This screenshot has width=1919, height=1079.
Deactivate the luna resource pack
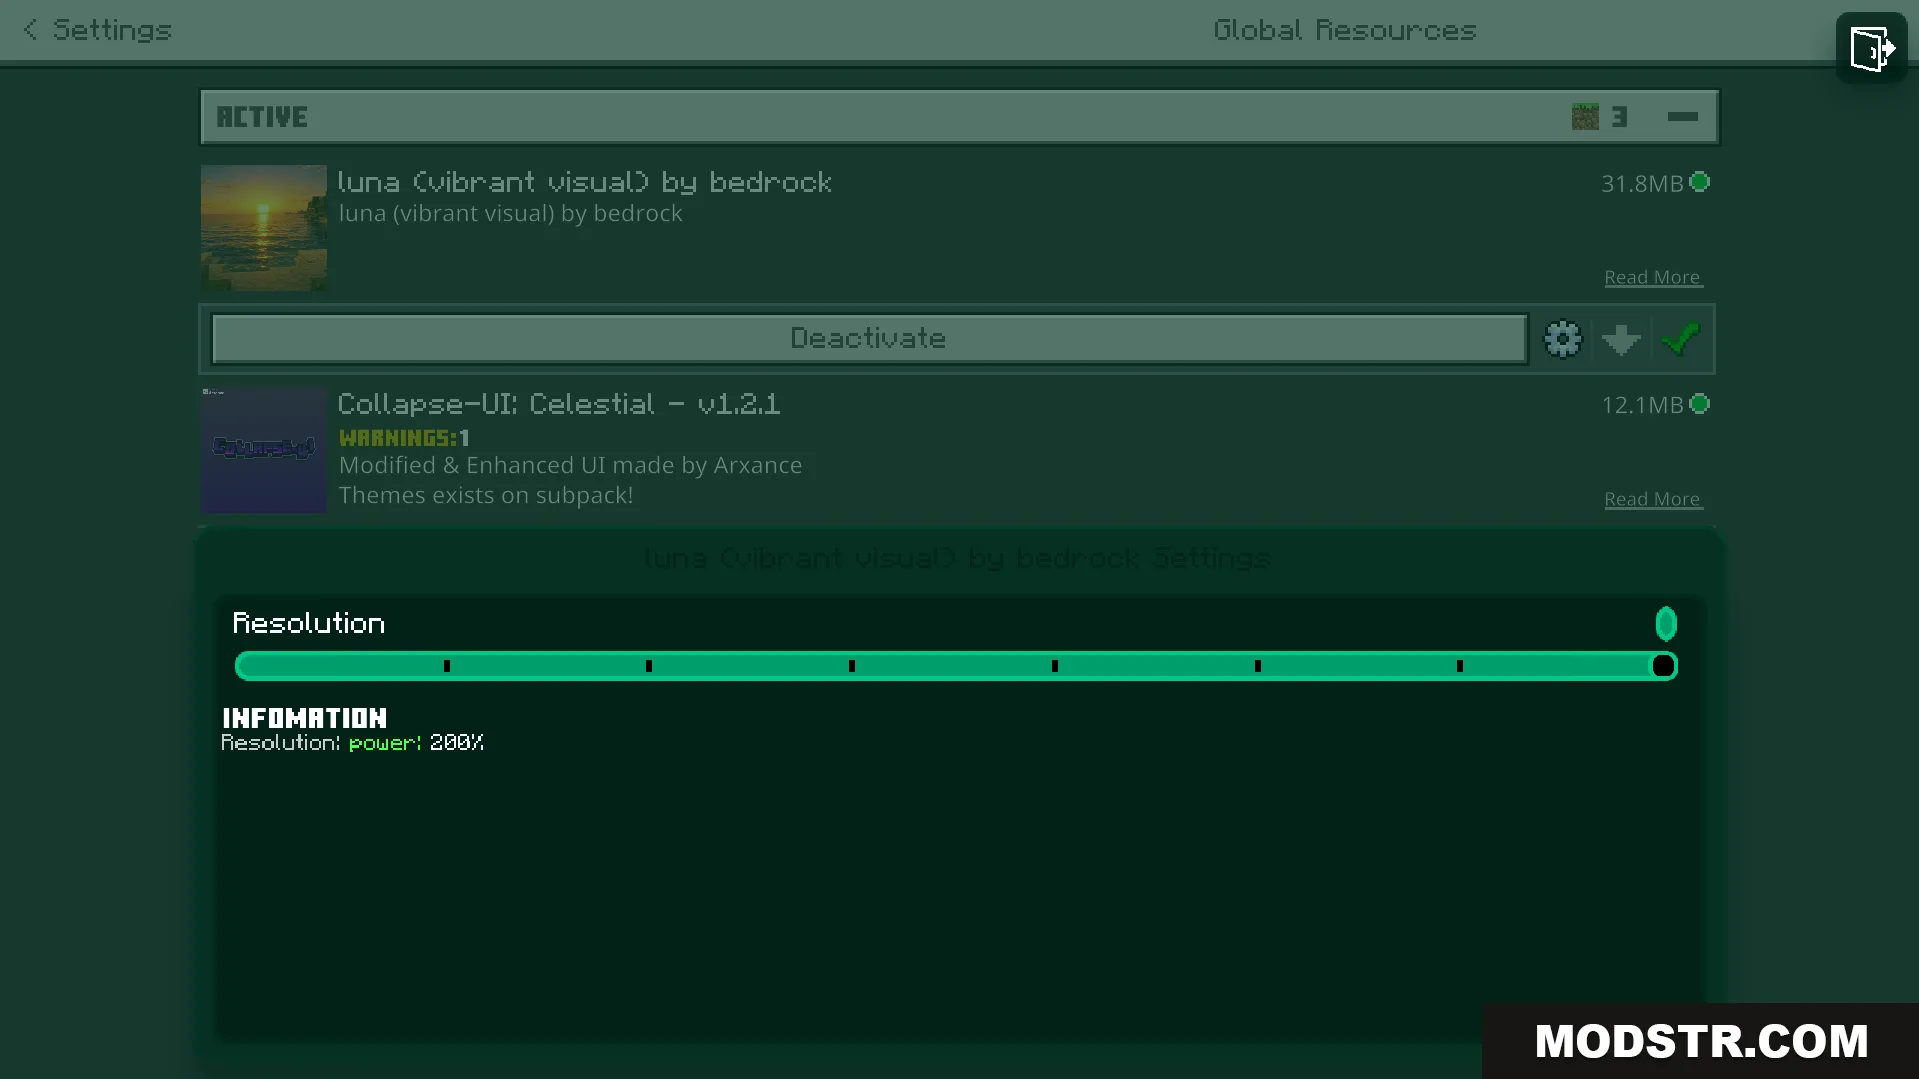click(869, 339)
